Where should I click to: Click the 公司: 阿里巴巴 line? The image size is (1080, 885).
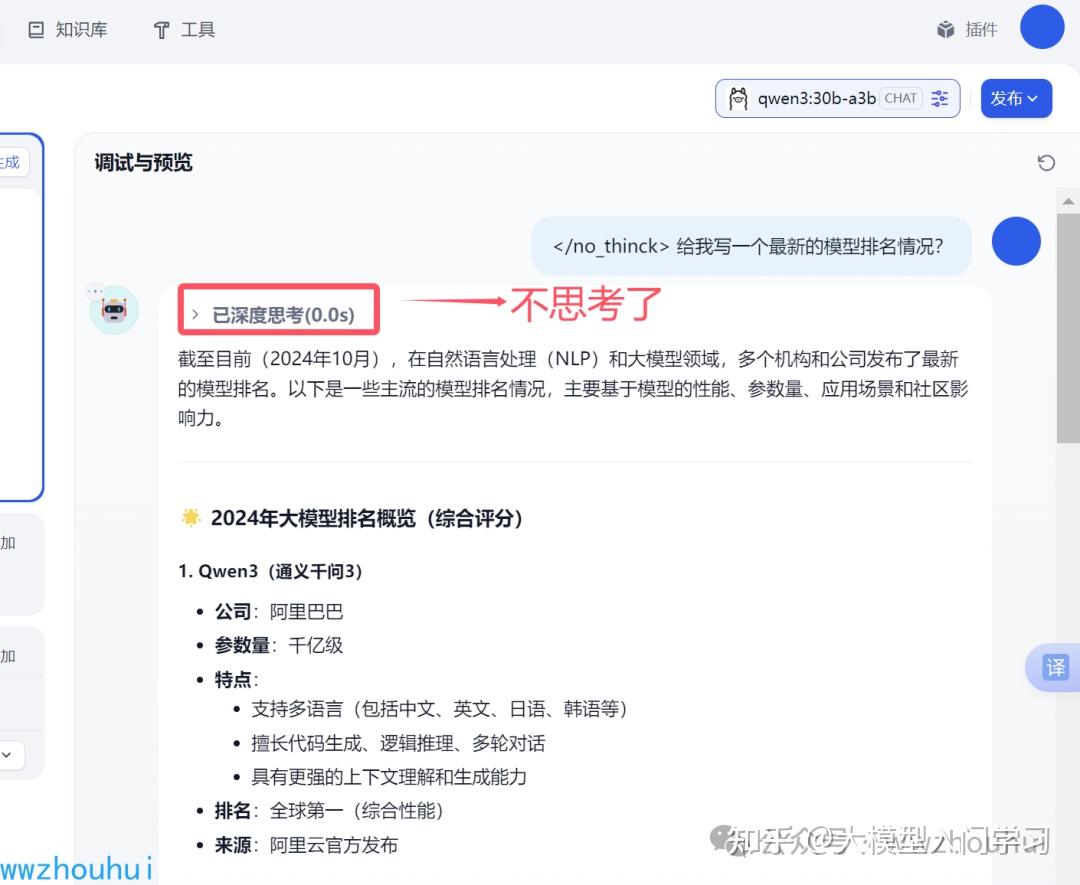point(278,611)
